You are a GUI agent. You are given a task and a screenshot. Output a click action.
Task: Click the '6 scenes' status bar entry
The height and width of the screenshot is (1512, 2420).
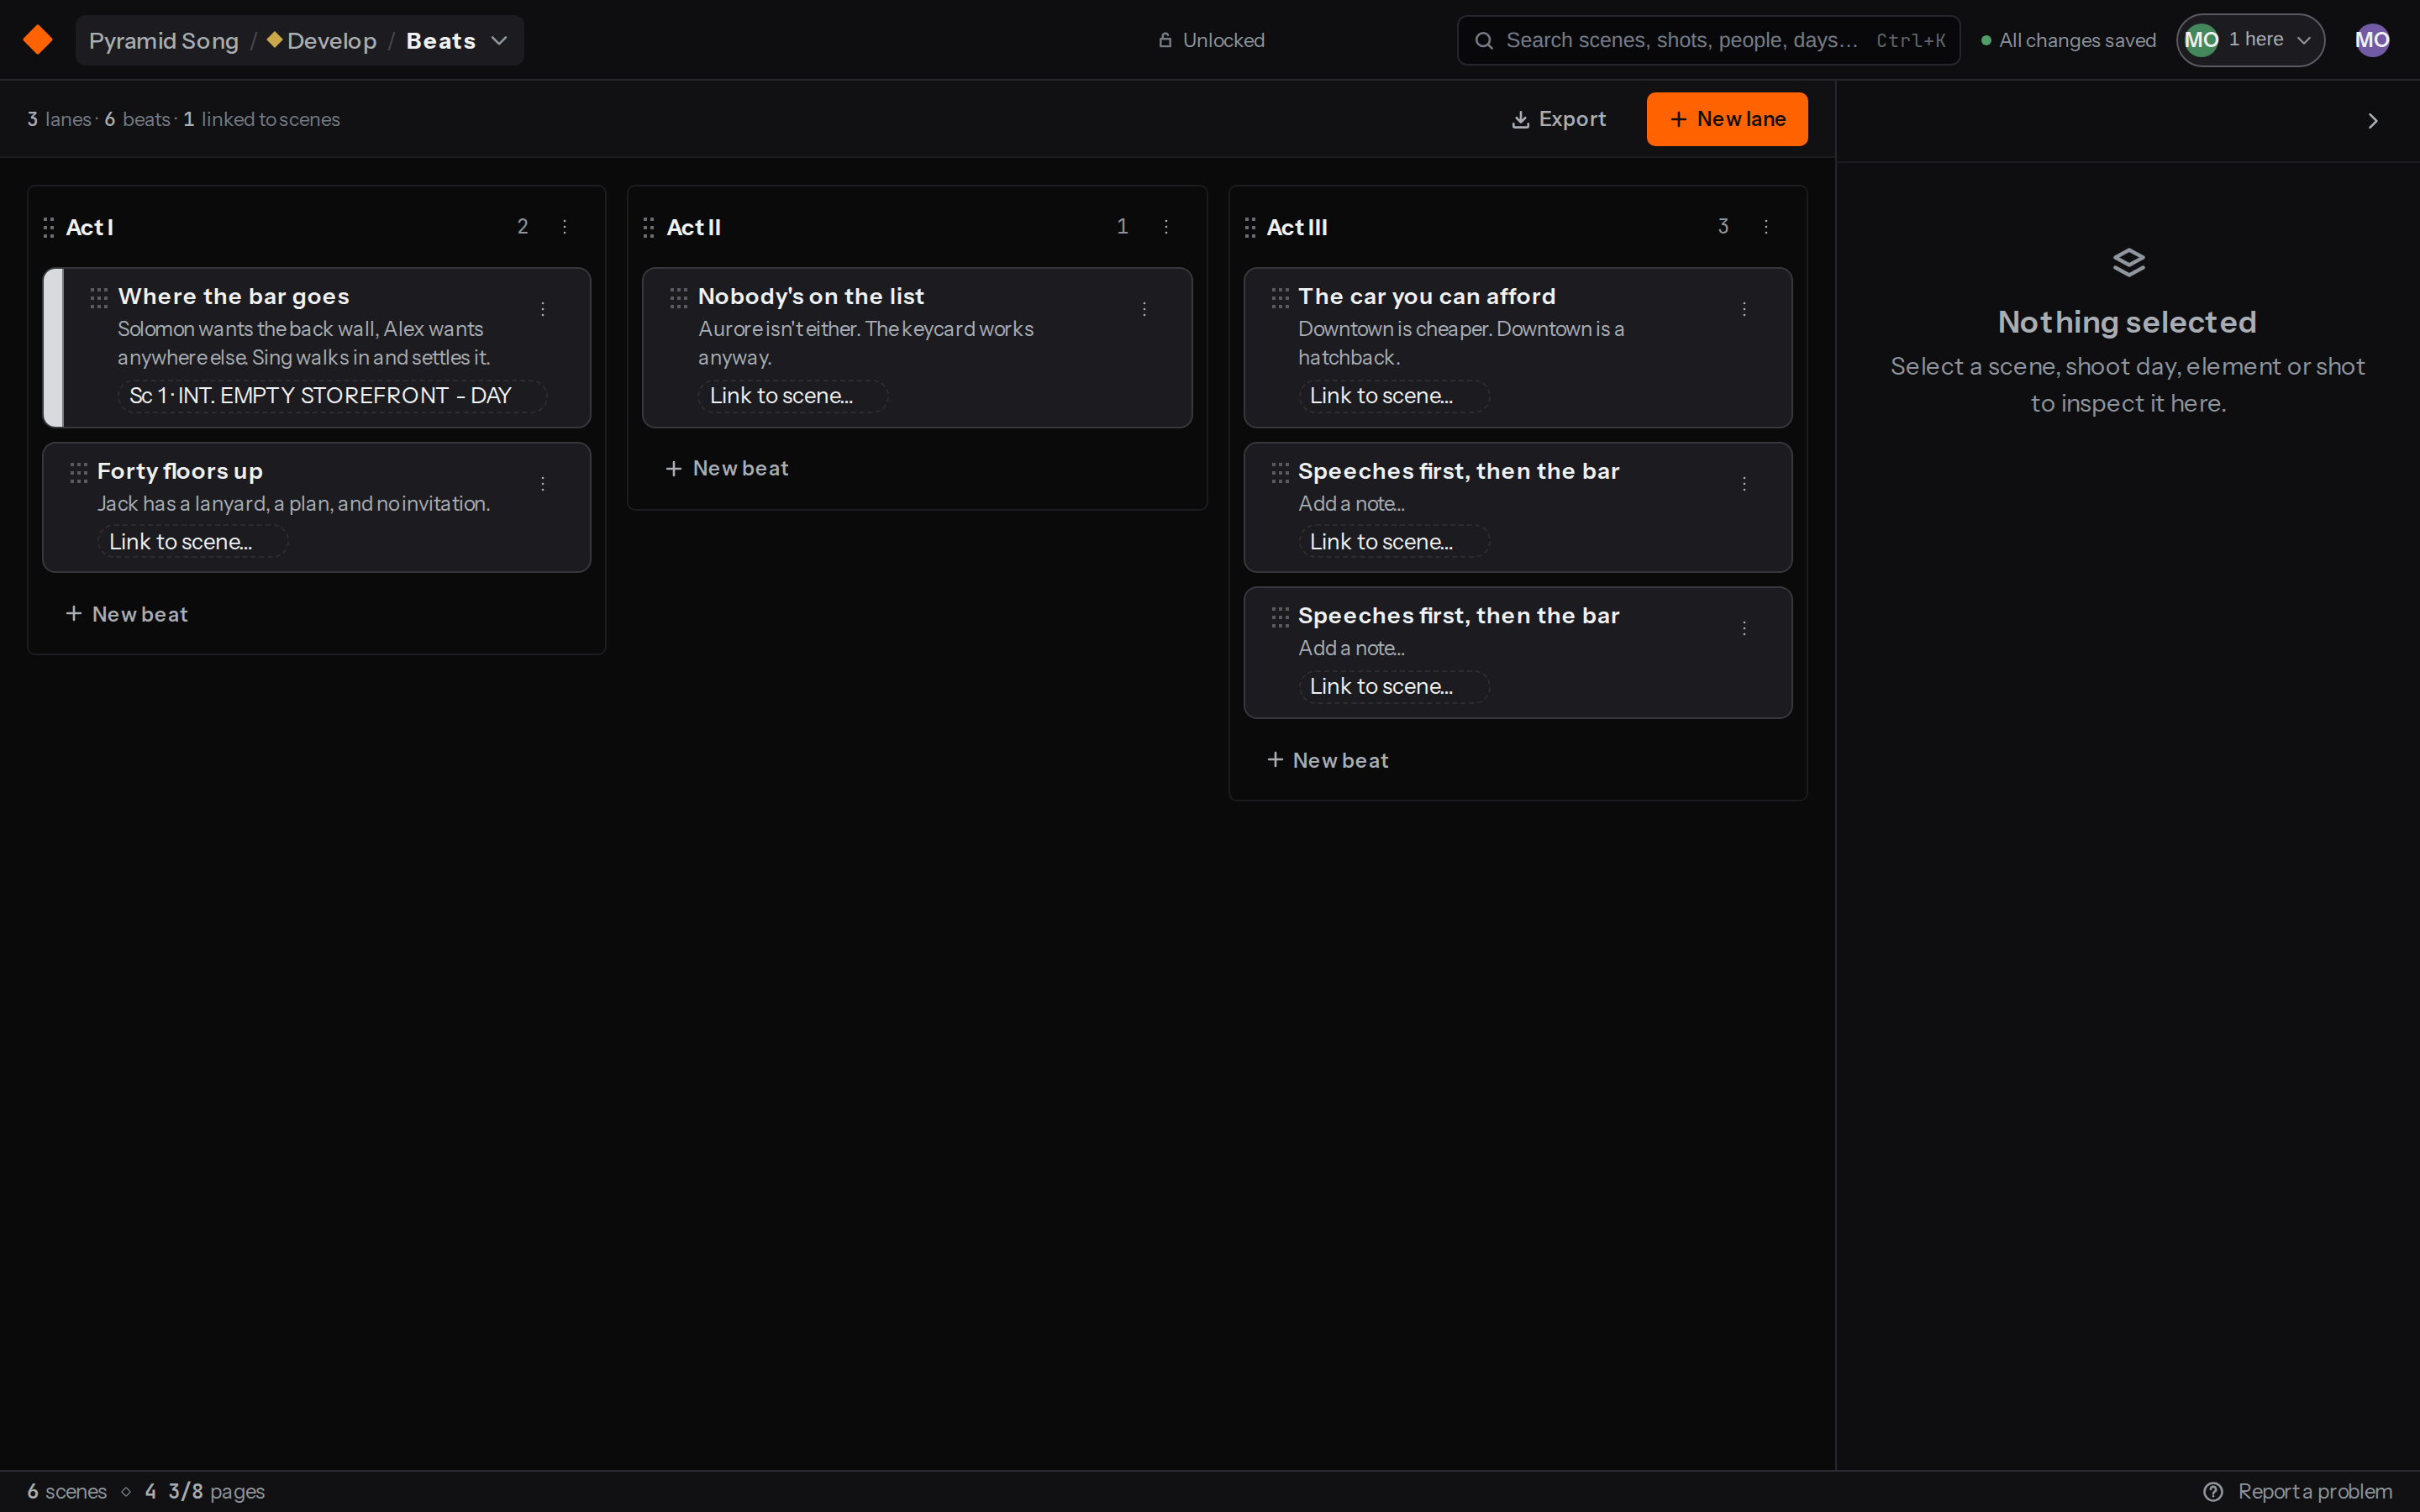67,1491
